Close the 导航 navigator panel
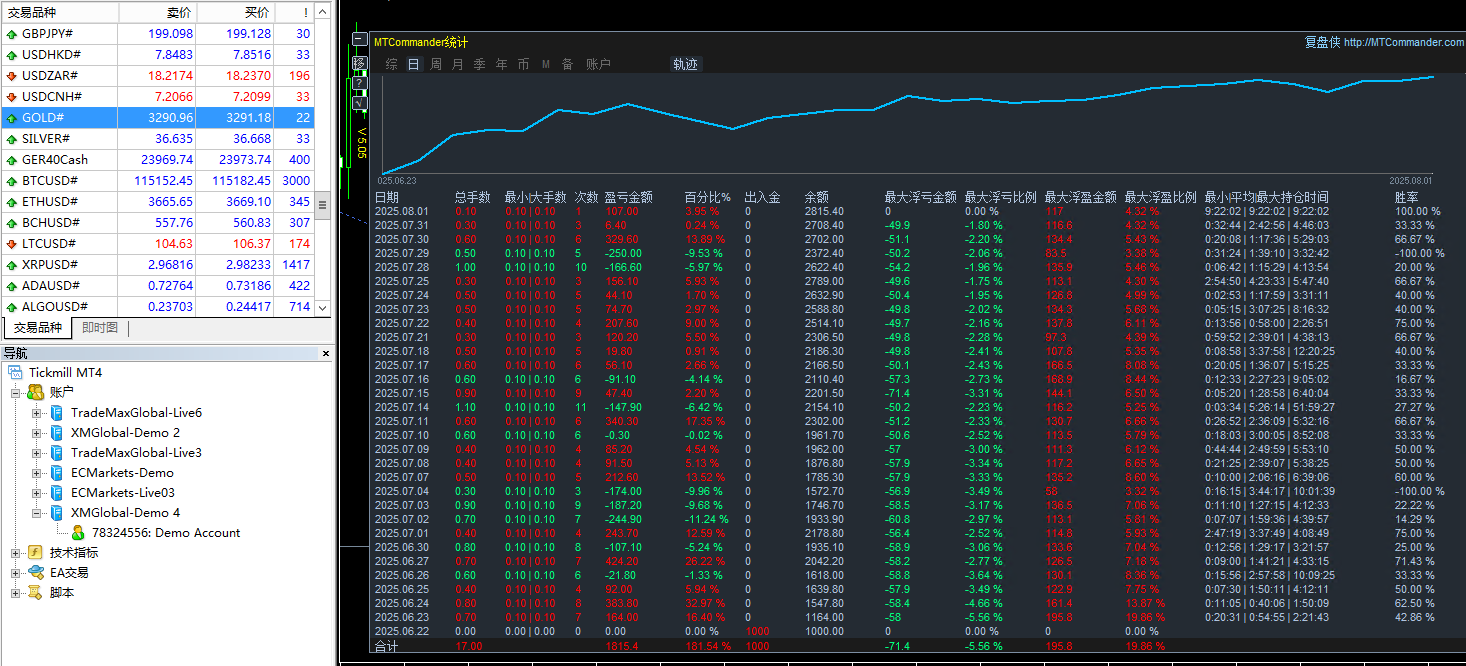Screen dimensions: 1466x666 point(325,353)
